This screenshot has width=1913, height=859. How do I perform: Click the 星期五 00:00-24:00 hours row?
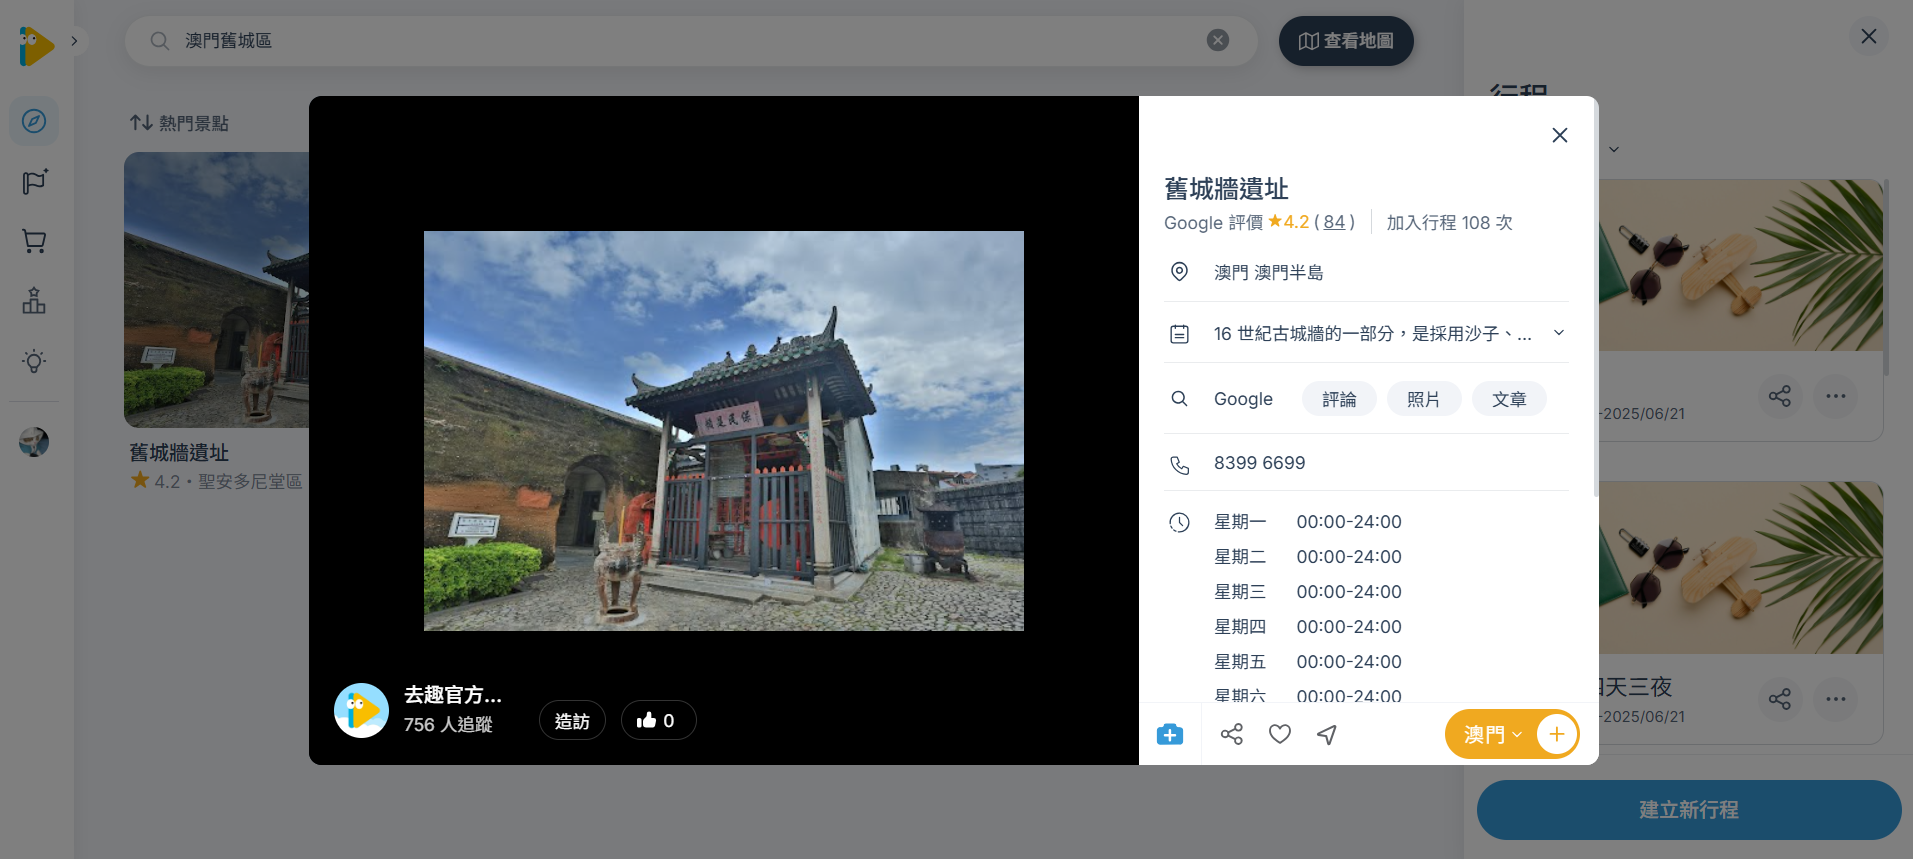coord(1308,662)
